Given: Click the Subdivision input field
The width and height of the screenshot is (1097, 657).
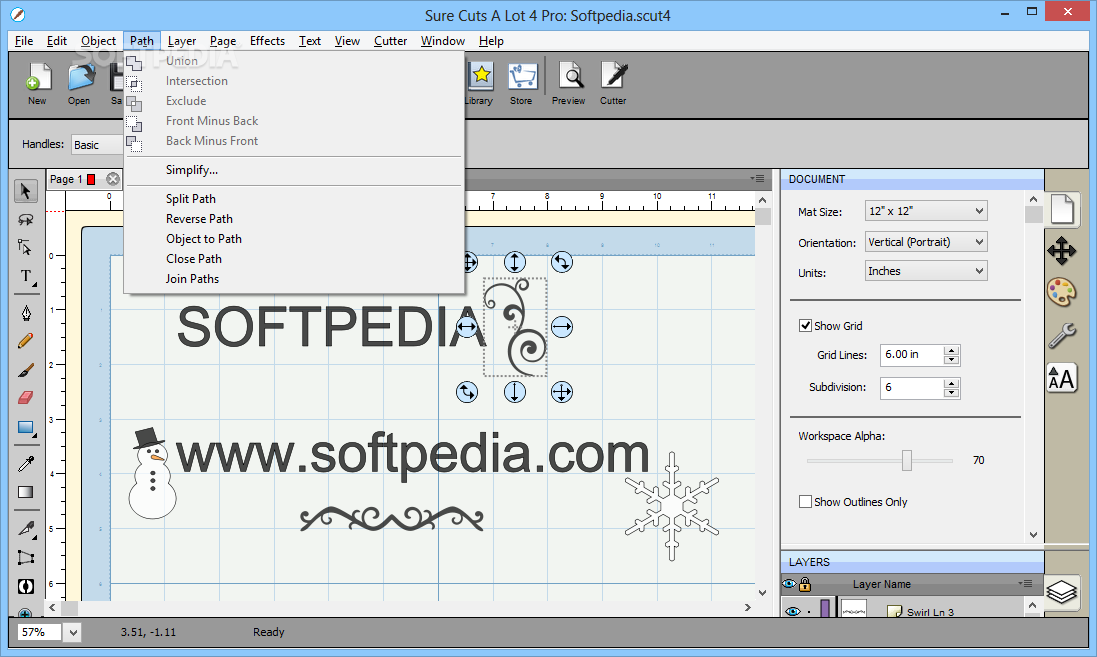Looking at the screenshot, I should (912, 387).
